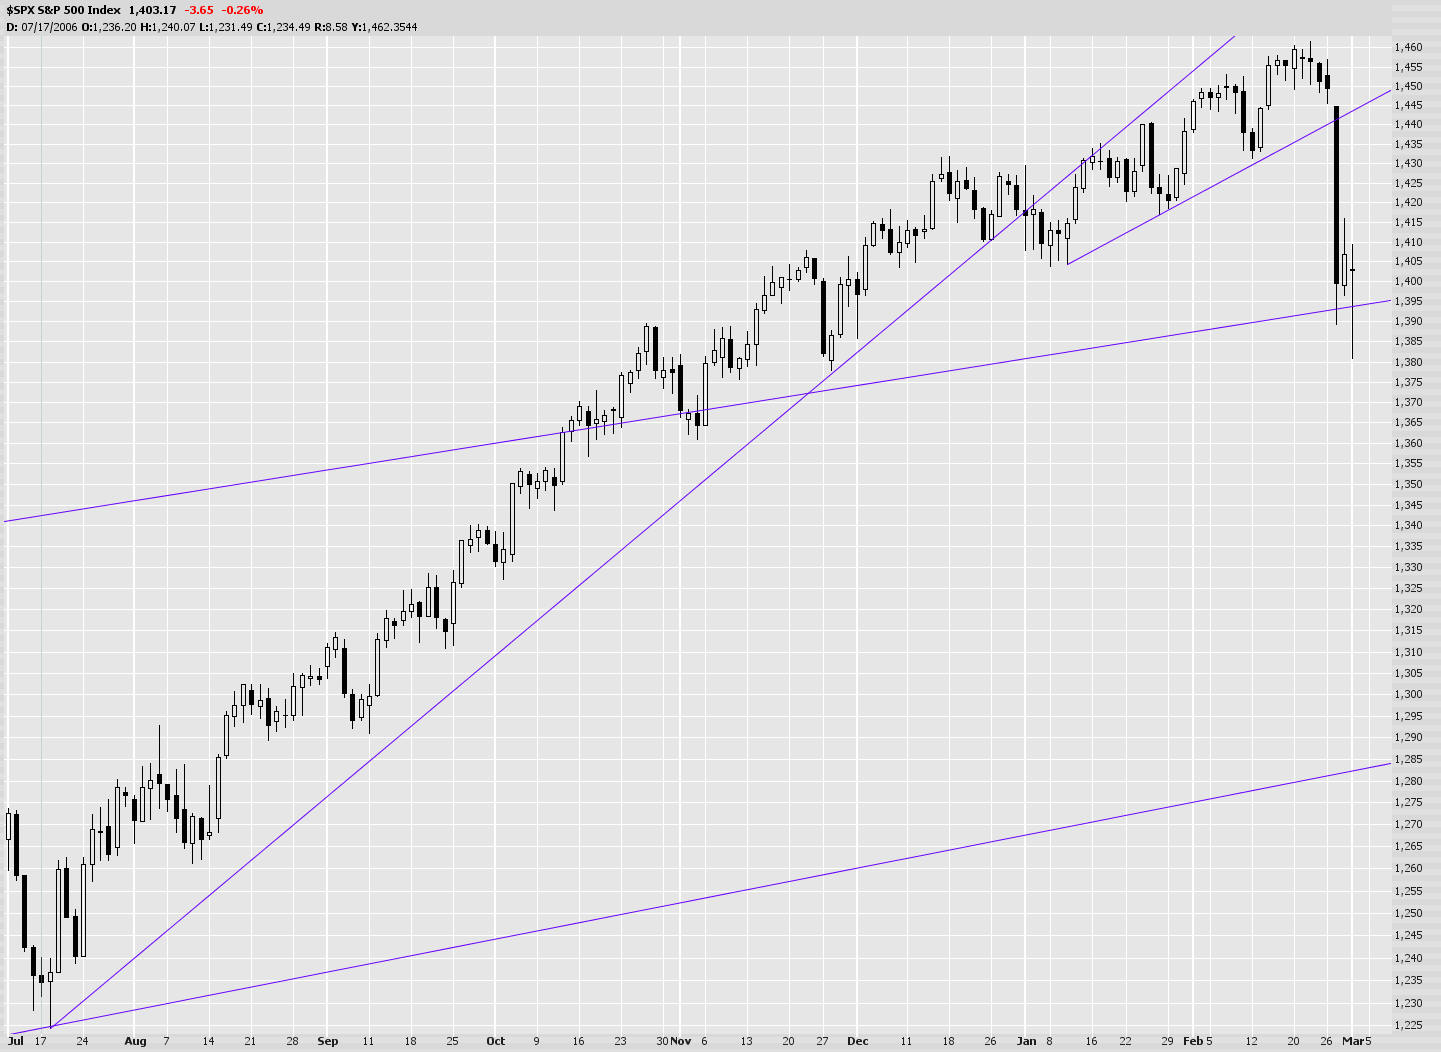
Task: Click the open value O:1,236.20
Action: coord(109,27)
